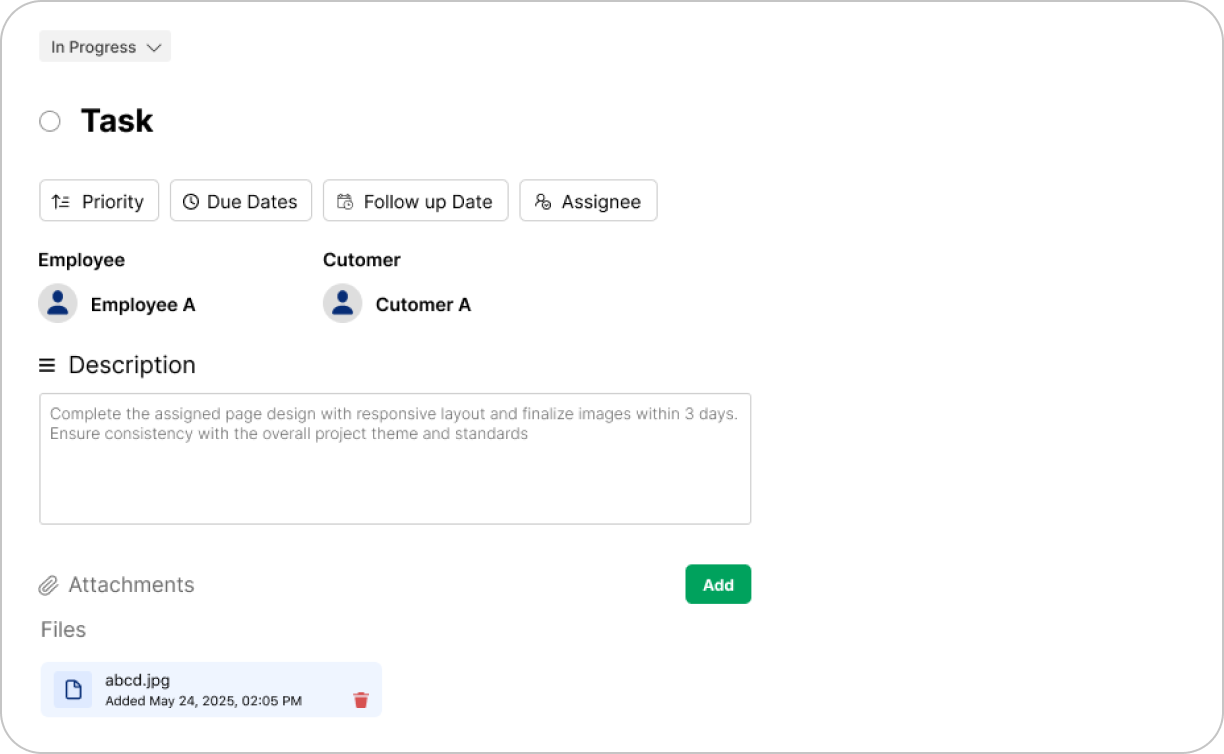Click Cutomer A avatar icon
This screenshot has height=754, width=1224.
tap(342, 303)
